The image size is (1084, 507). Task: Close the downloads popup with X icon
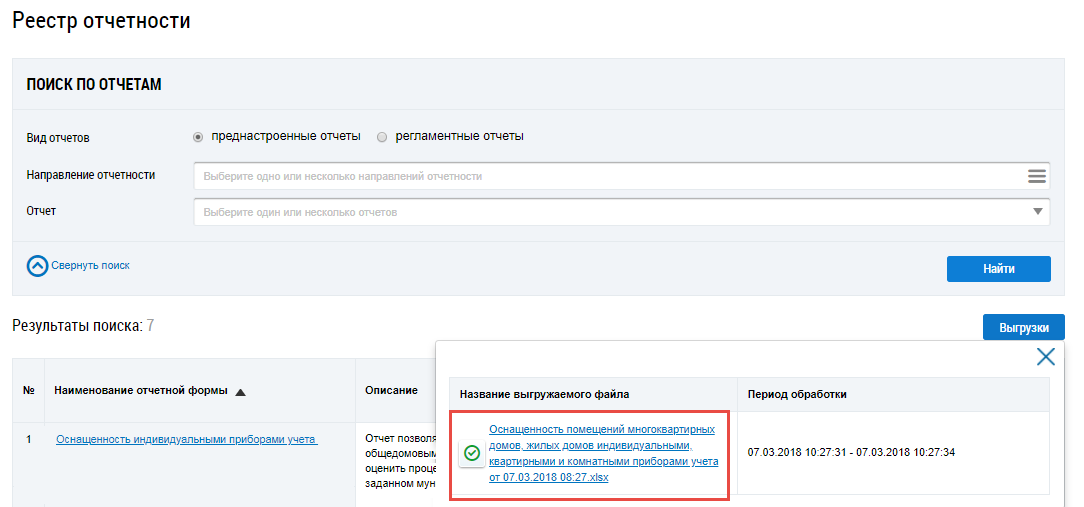(1045, 357)
